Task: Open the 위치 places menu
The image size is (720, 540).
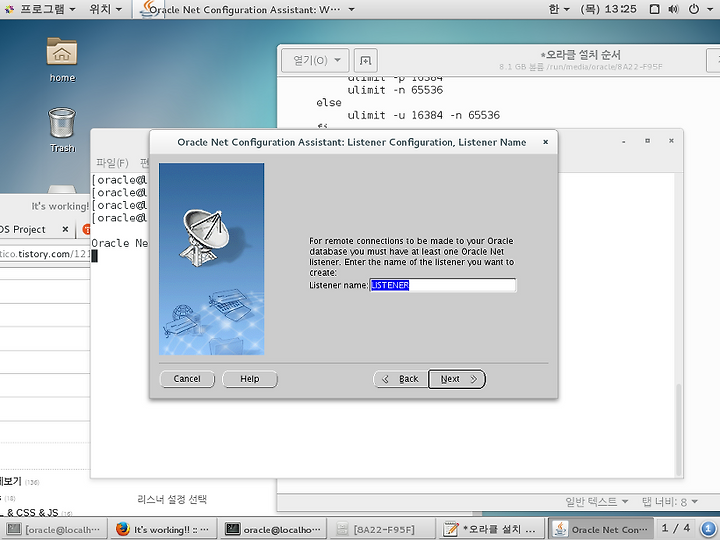Action: point(106,9)
